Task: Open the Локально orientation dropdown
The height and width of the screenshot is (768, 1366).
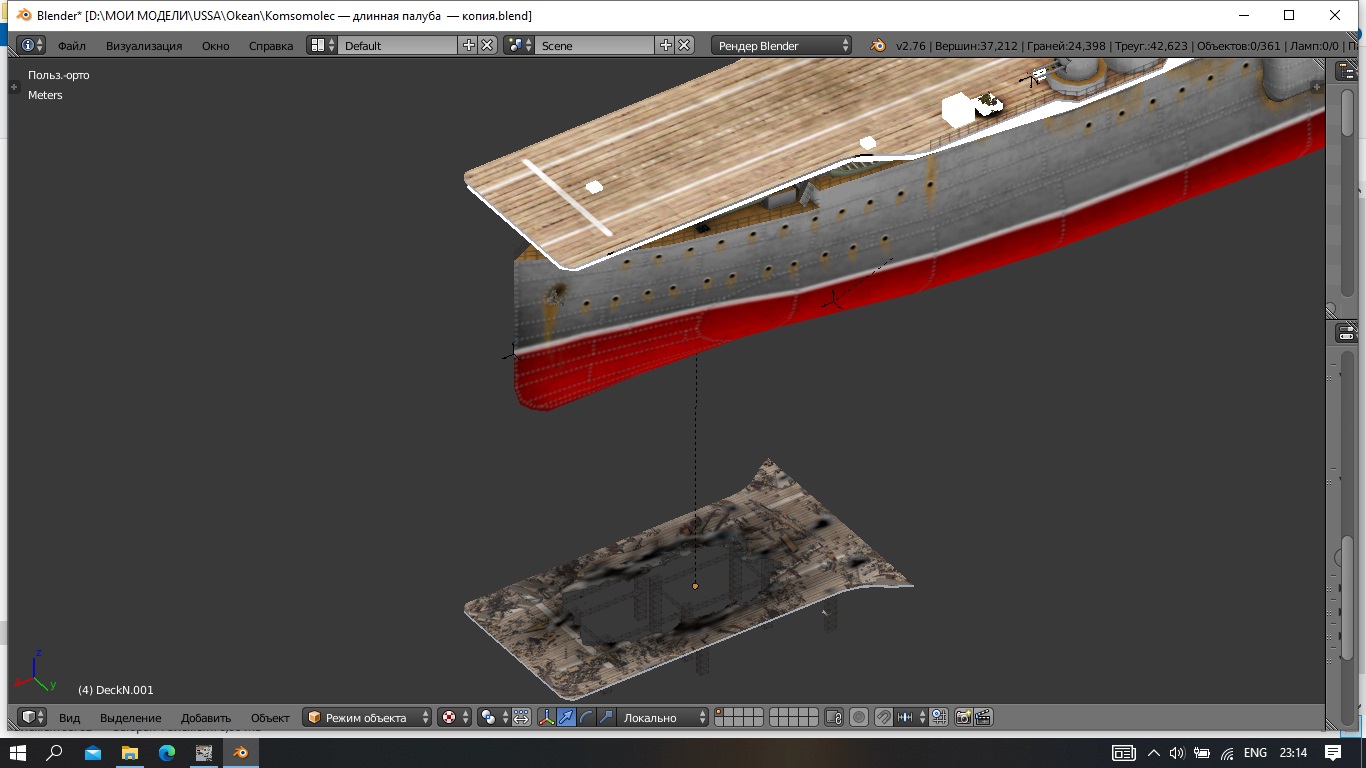Action: 661,717
